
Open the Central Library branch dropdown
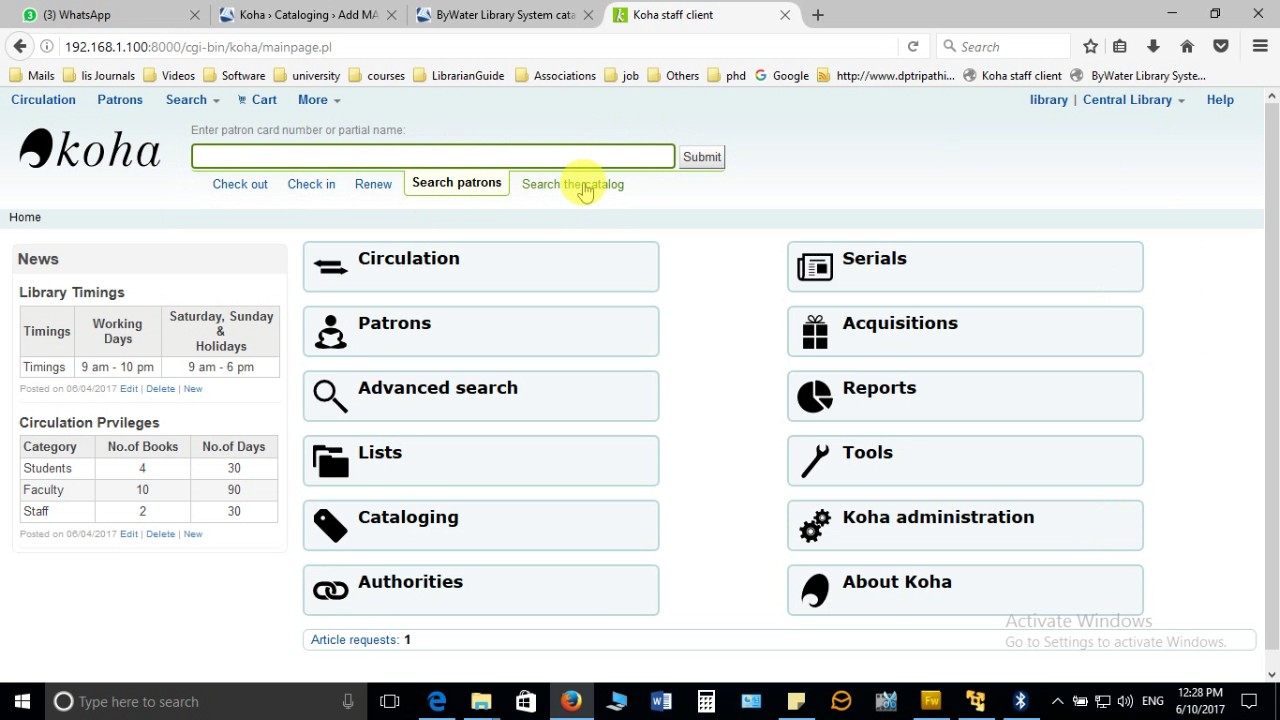tap(1134, 100)
